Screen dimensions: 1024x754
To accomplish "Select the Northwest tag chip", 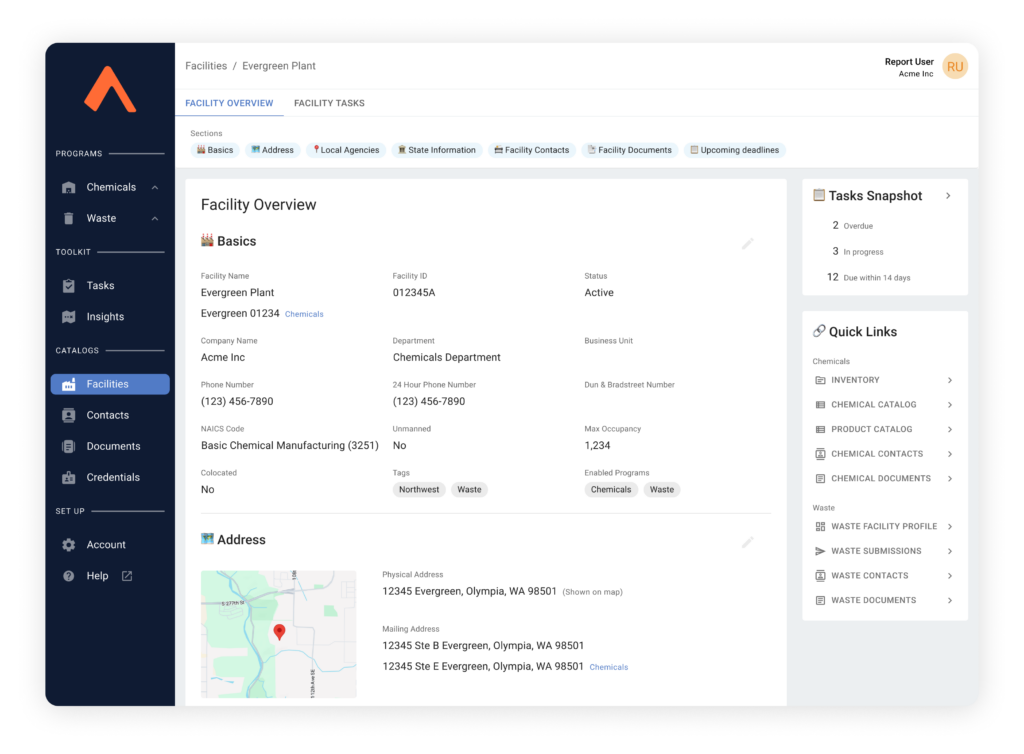I will 419,490.
